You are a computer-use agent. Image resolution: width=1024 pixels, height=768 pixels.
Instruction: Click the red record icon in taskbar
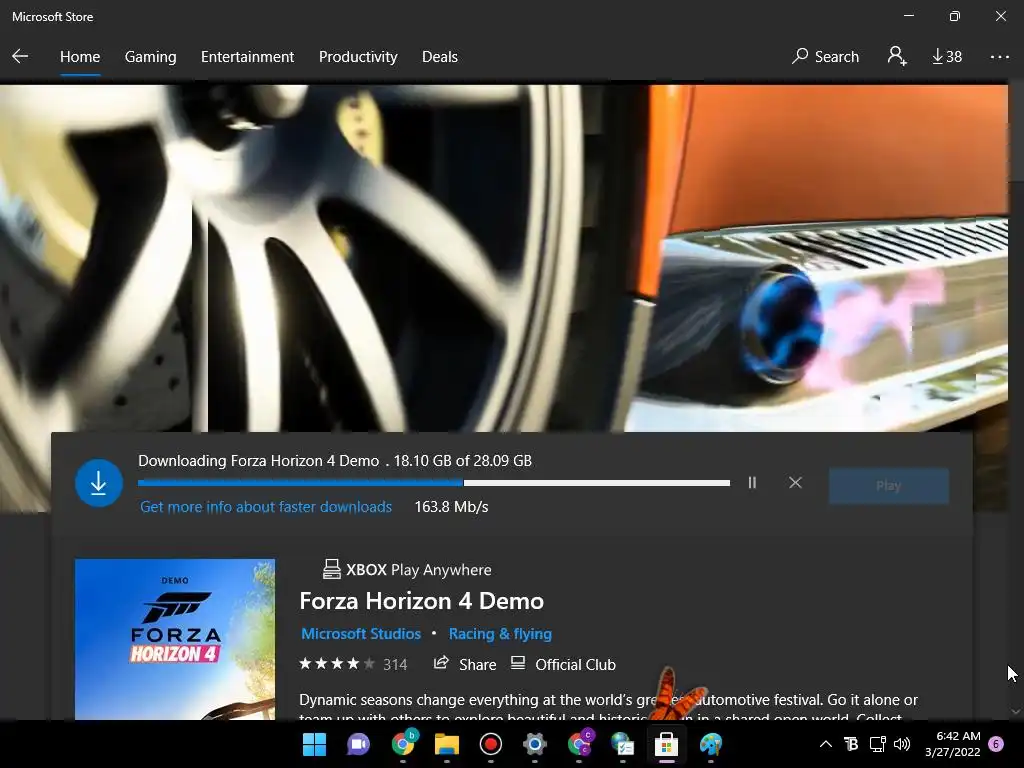[490, 744]
